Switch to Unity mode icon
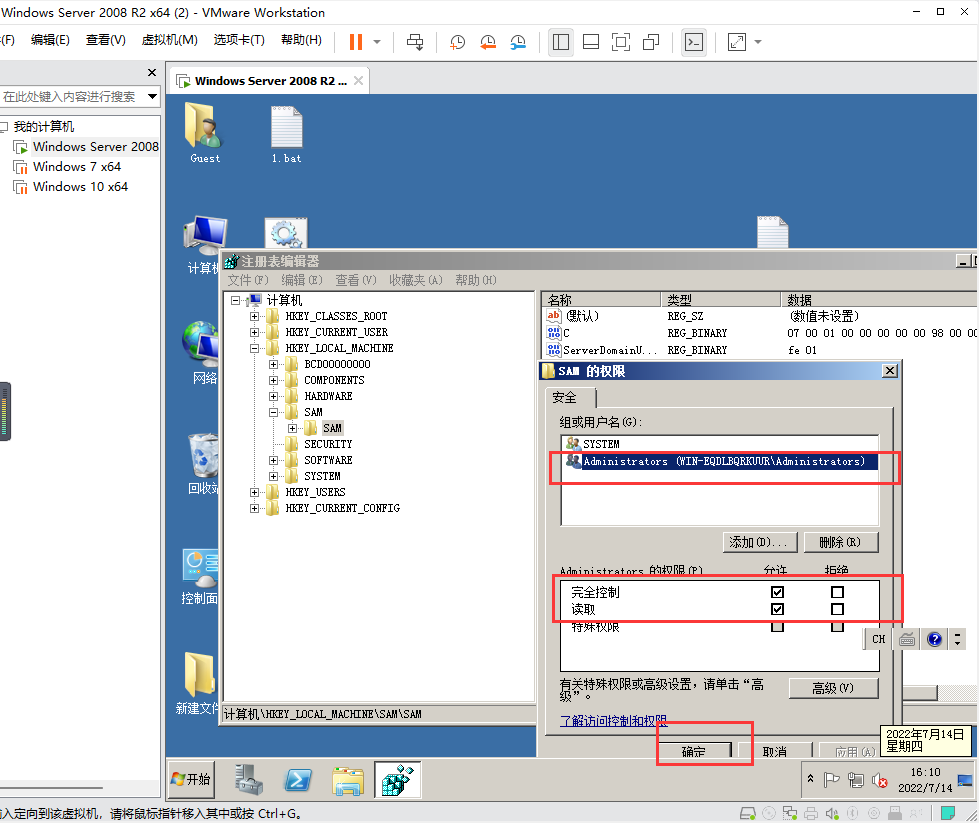This screenshot has width=979, height=823. [x=651, y=42]
